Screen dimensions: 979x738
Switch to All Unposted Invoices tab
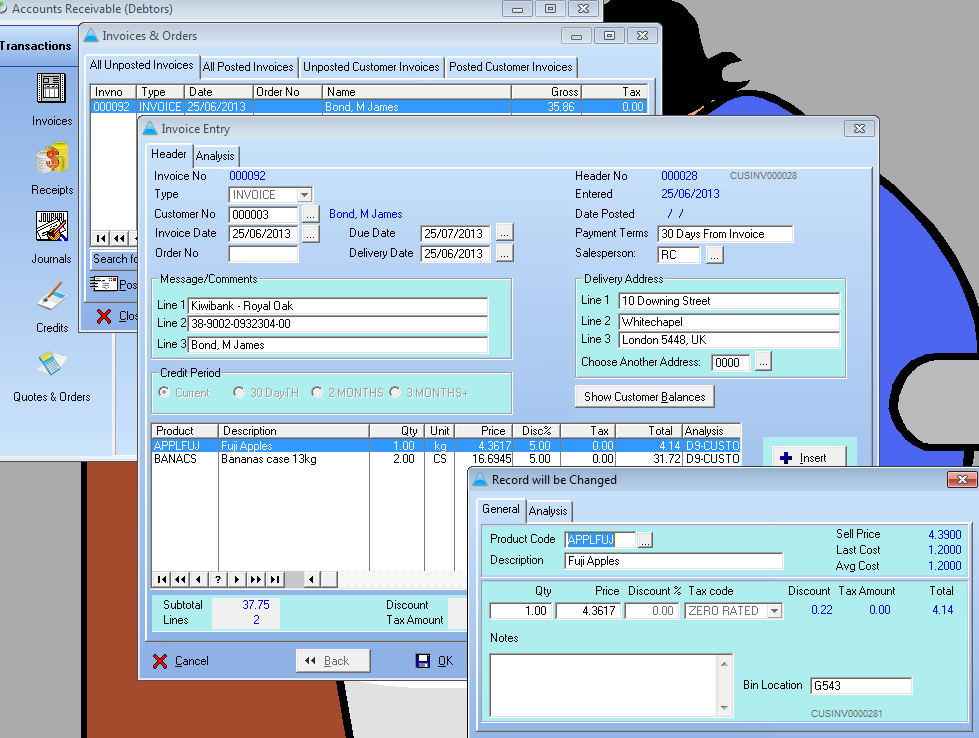click(142, 65)
